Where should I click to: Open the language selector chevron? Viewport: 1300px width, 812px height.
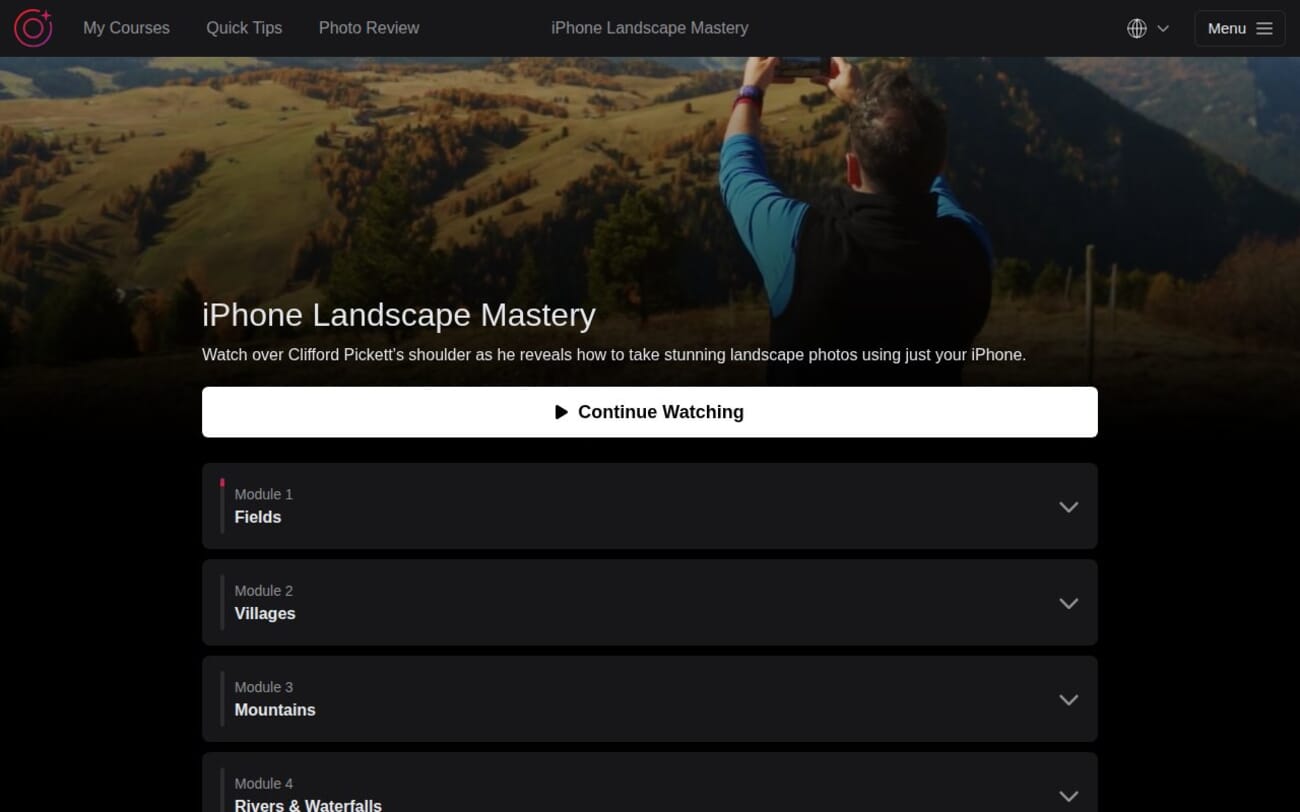point(1164,28)
